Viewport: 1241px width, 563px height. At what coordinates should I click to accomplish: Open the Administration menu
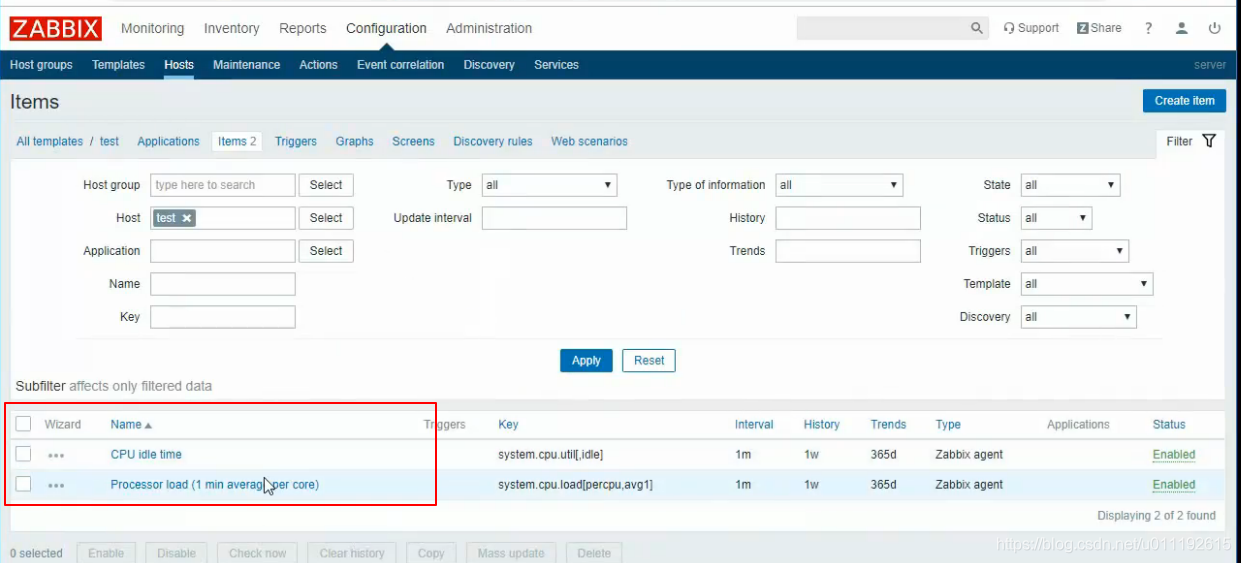coord(489,28)
